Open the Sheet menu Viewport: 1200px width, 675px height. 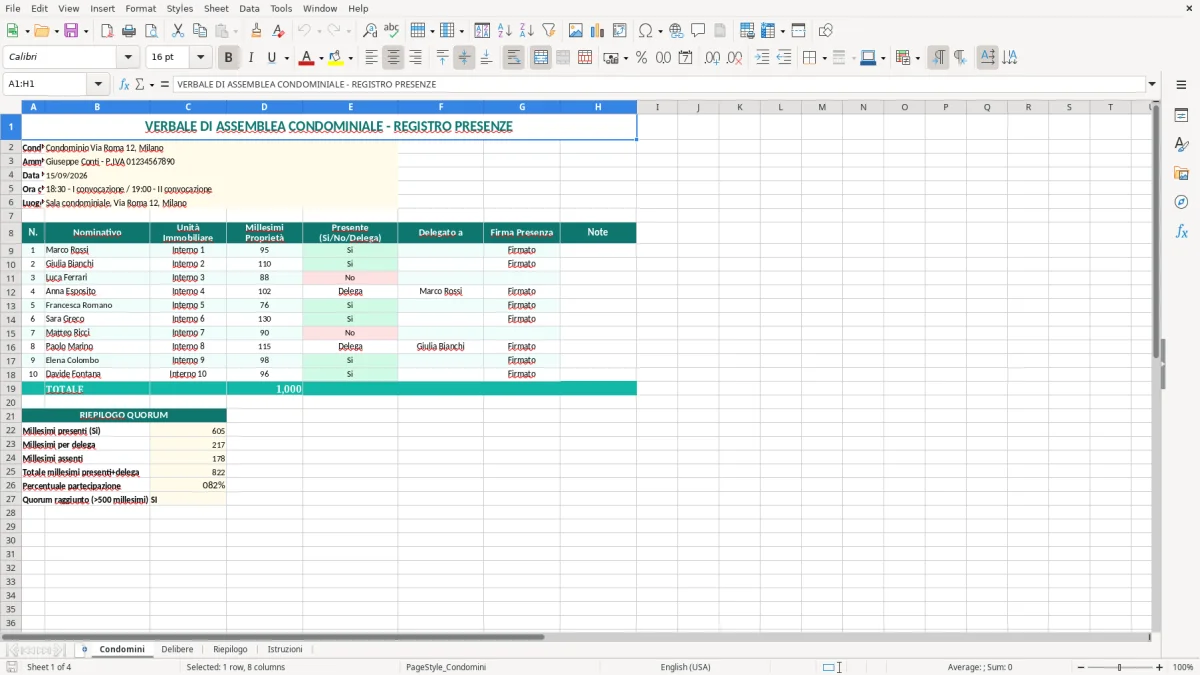click(x=216, y=8)
